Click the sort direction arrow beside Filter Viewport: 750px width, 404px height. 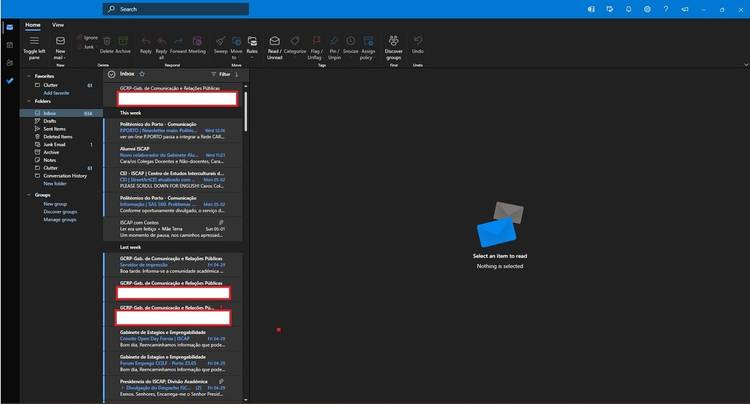click(x=237, y=74)
